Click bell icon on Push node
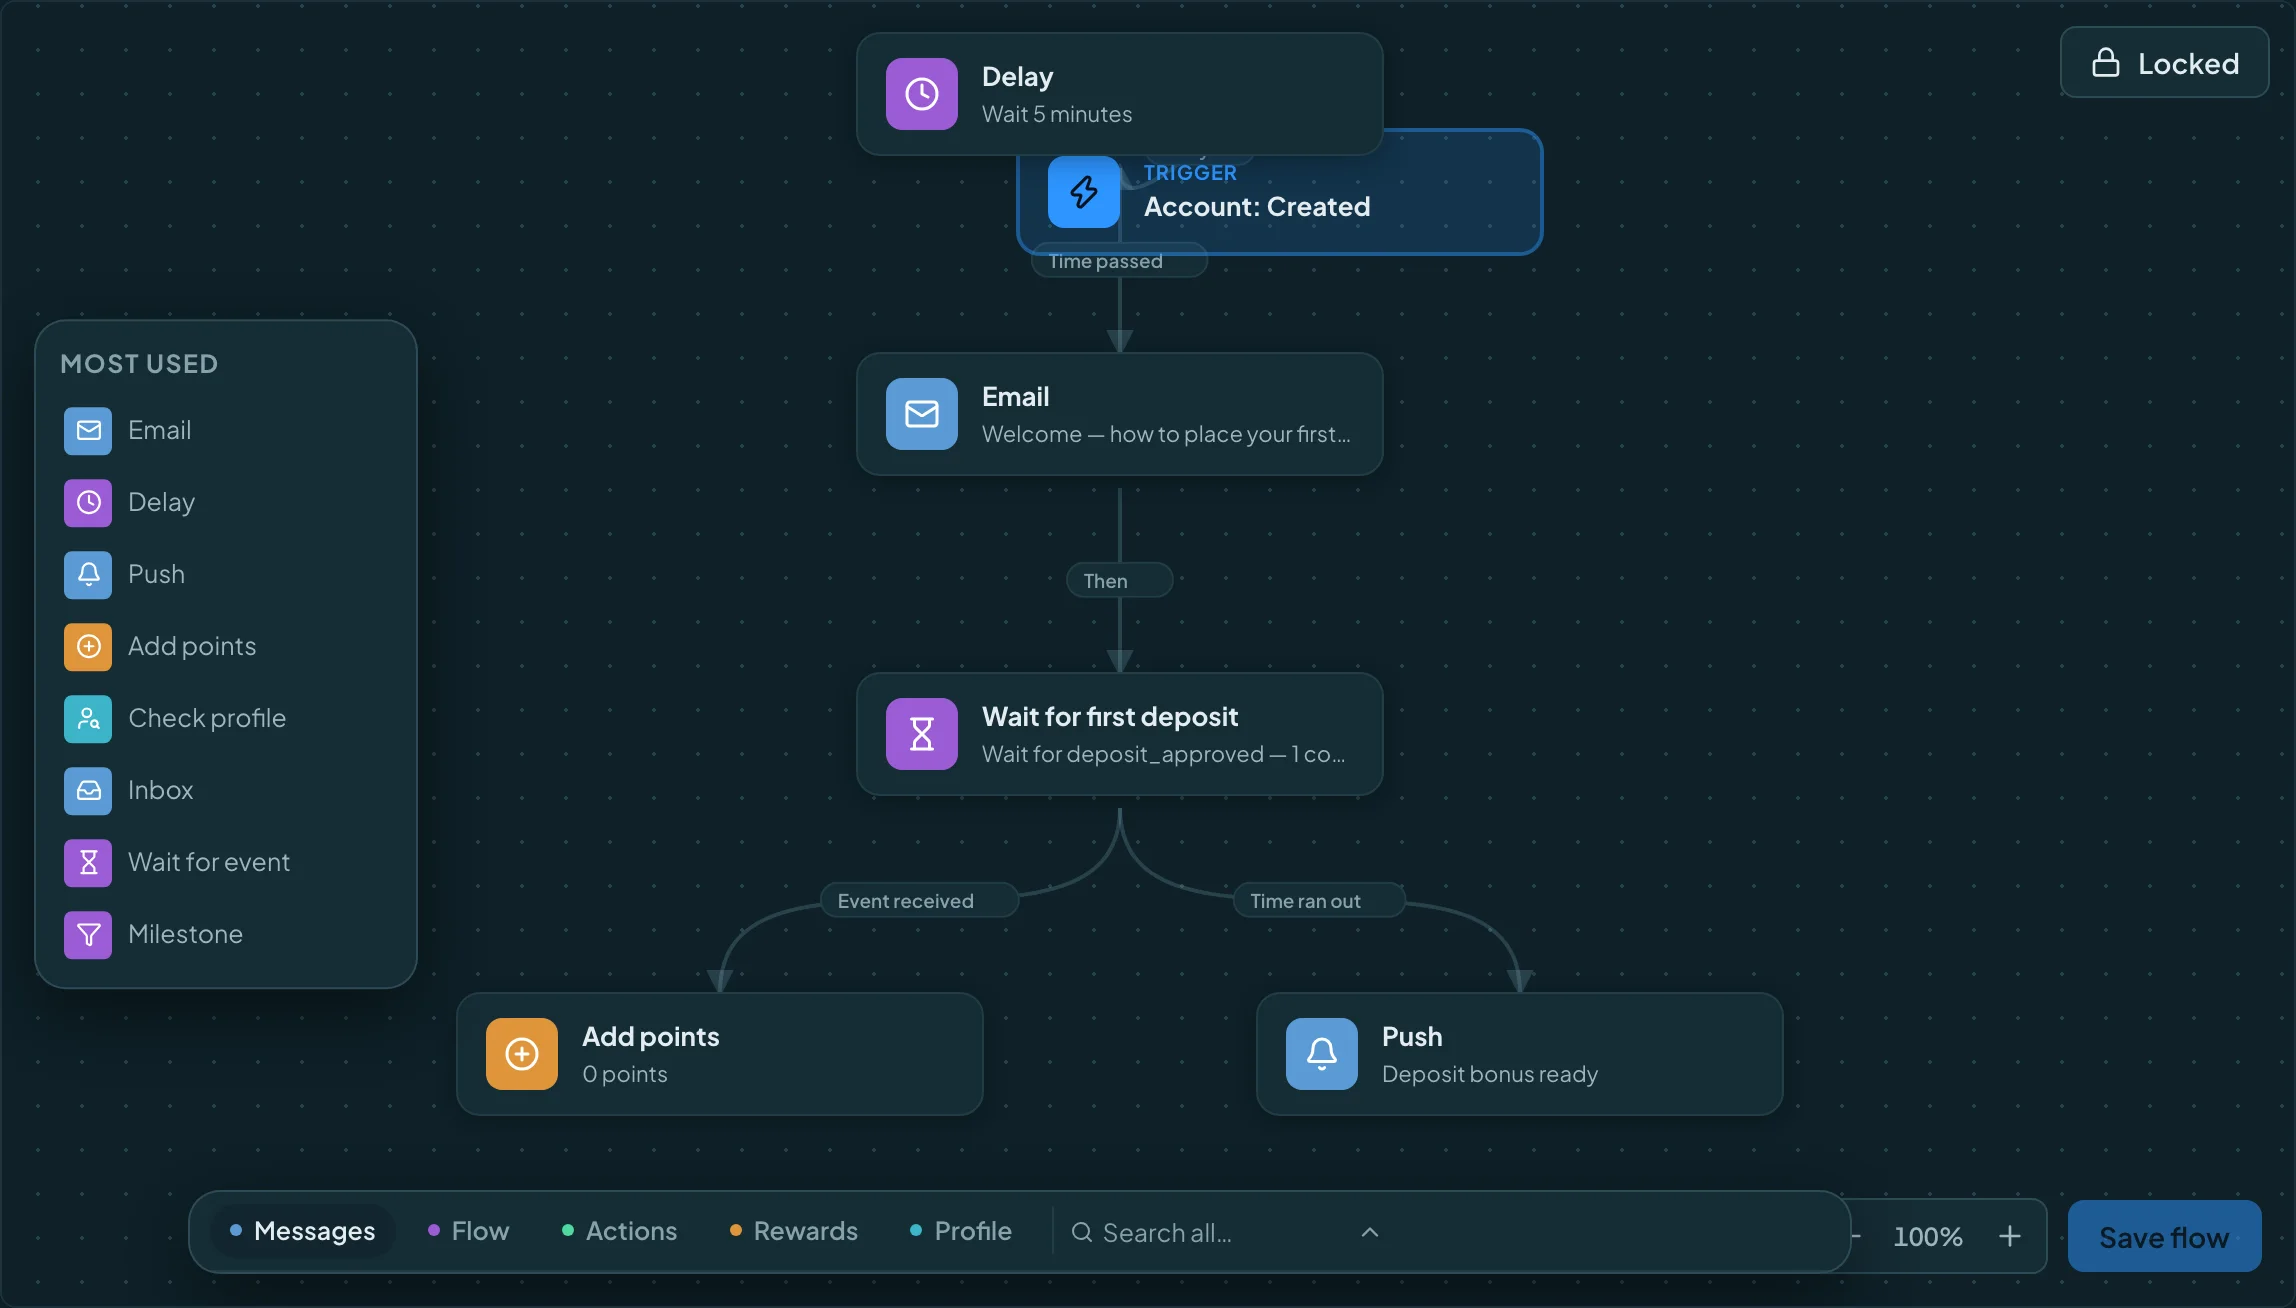 tap(1322, 1054)
